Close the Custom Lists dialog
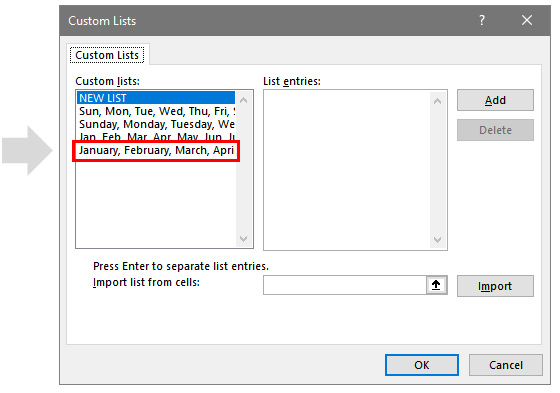The image size is (560, 393). pos(527,20)
